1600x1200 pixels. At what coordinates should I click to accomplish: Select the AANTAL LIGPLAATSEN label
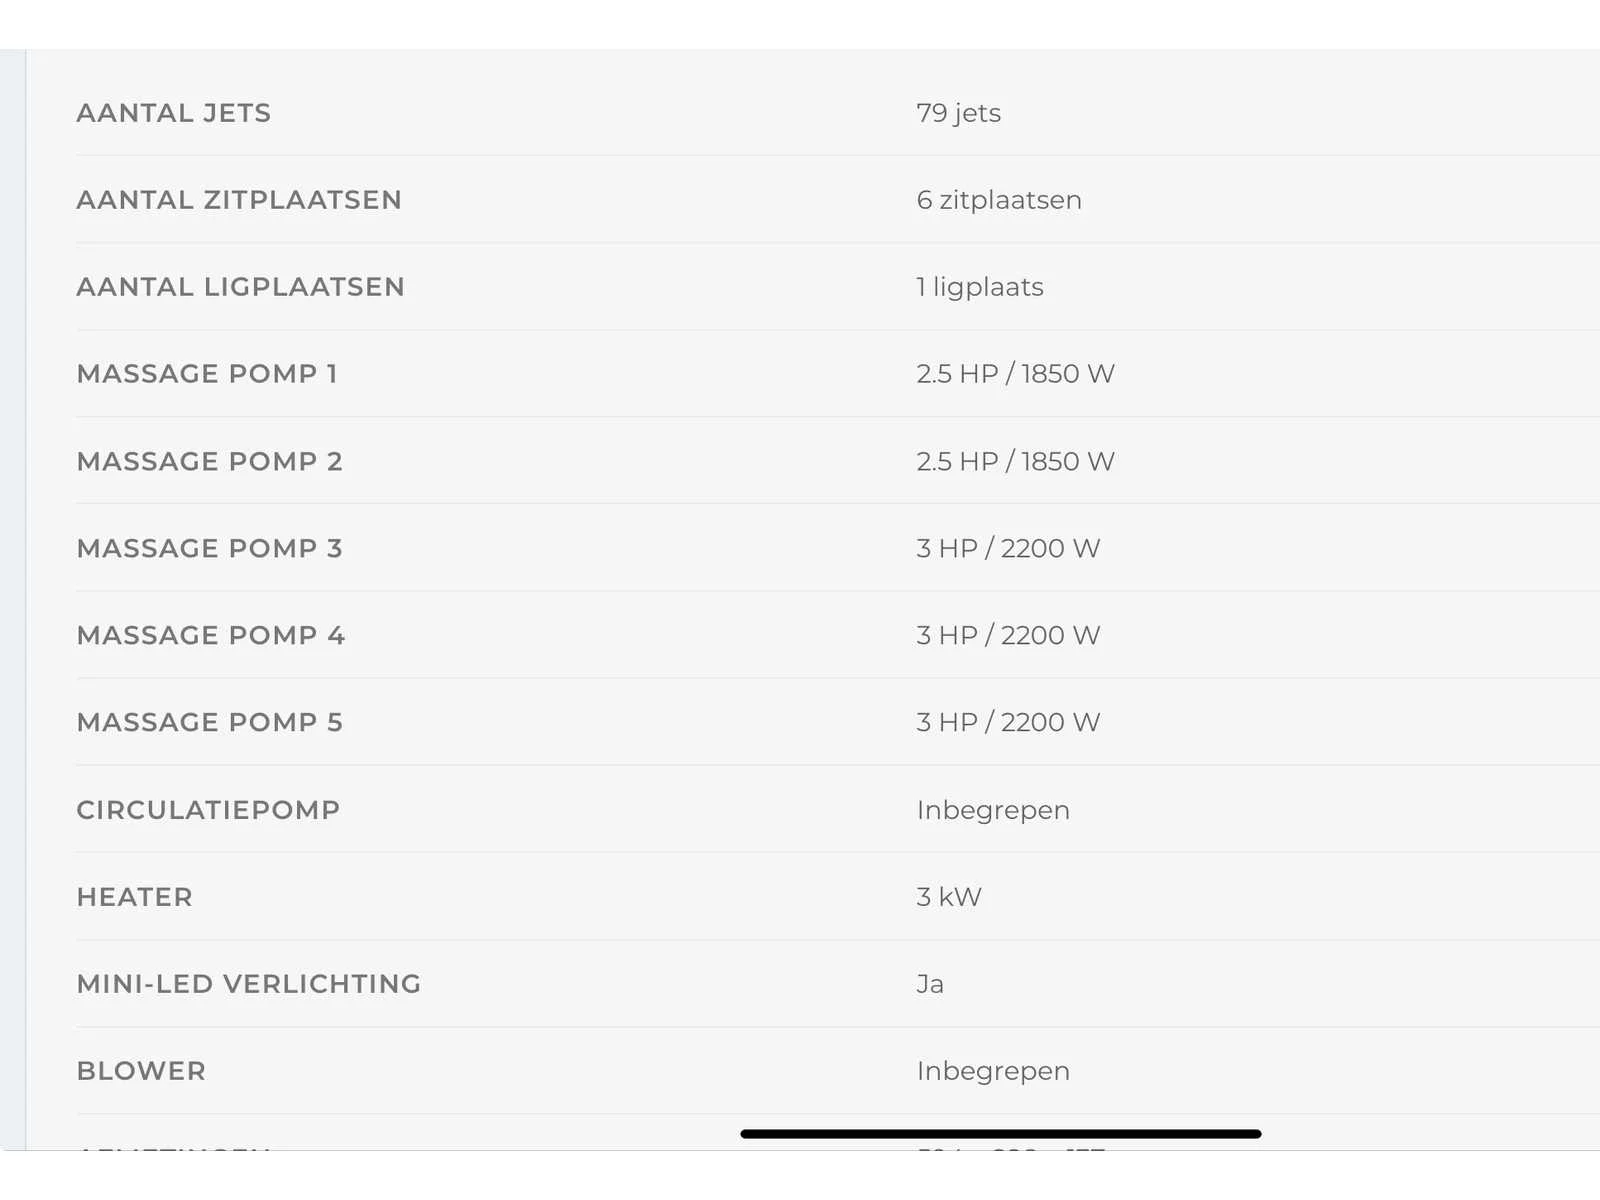pos(241,287)
